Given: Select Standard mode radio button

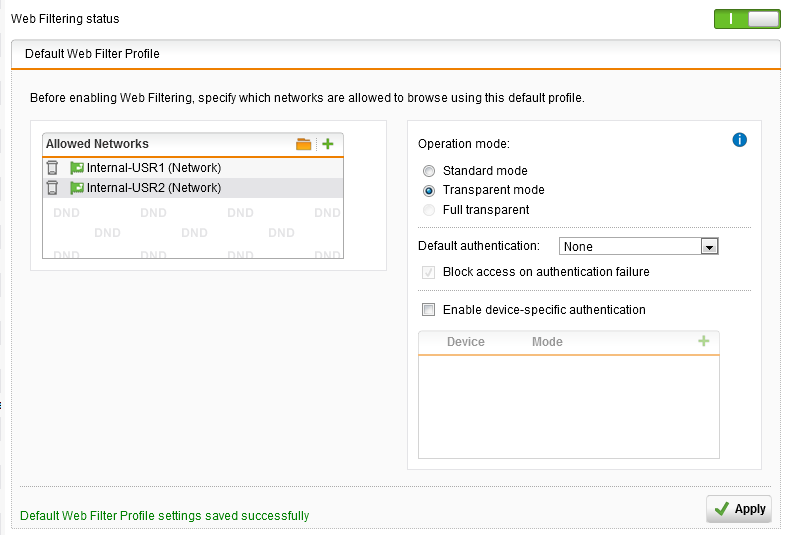Looking at the screenshot, I should point(429,171).
